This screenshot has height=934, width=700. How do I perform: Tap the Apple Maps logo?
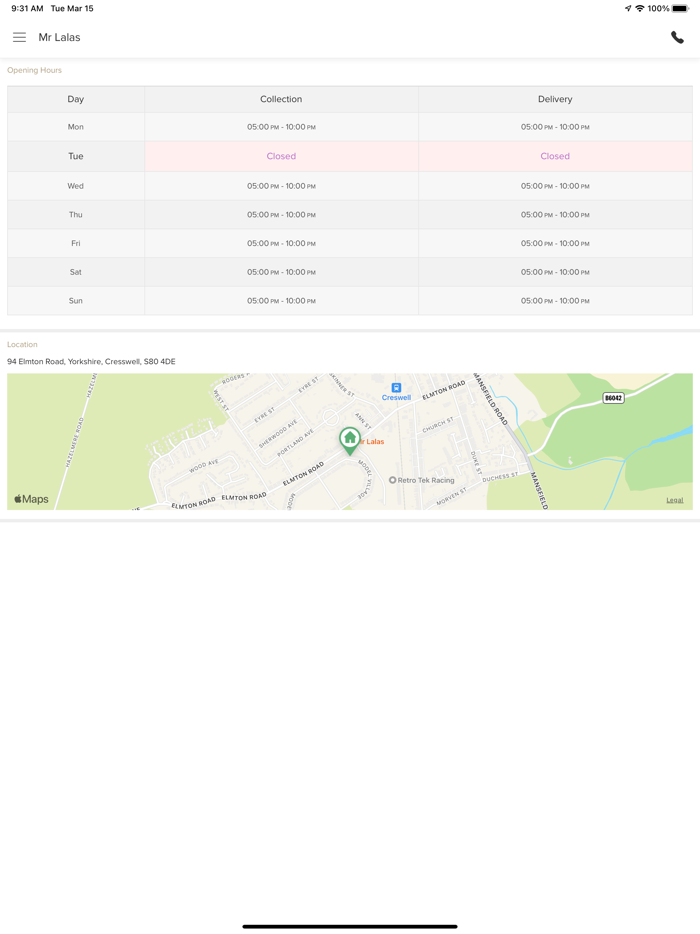tap(31, 499)
